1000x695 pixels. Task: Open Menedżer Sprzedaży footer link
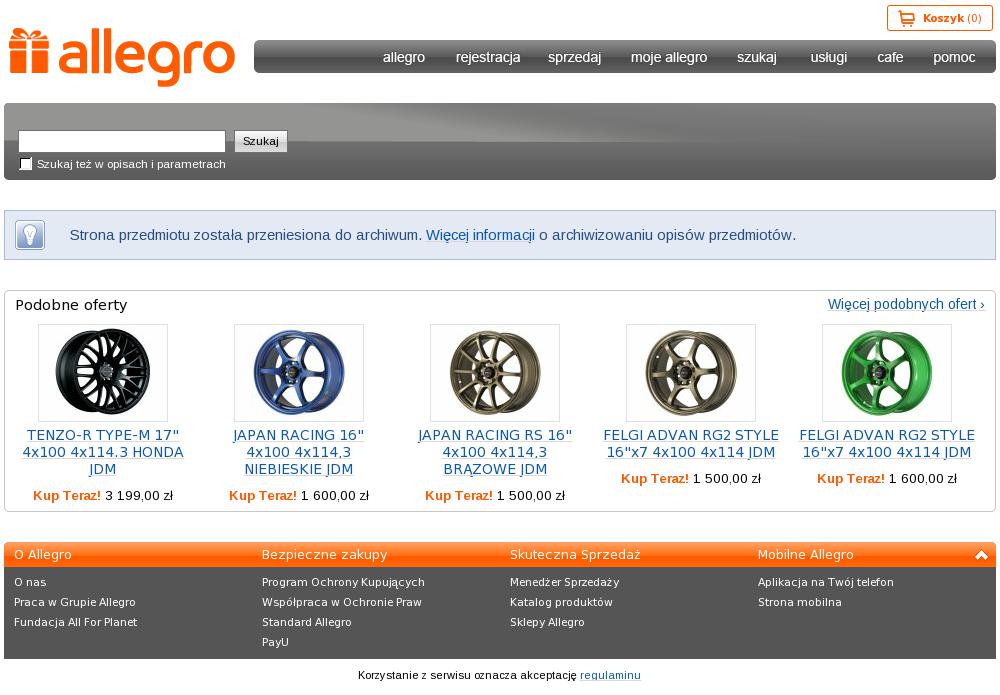[564, 582]
